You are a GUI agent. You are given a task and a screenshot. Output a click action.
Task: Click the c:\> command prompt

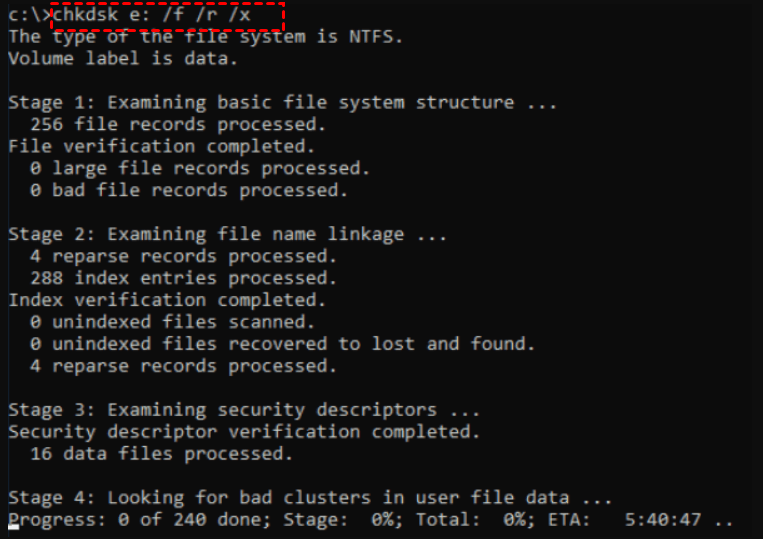click(x=27, y=15)
